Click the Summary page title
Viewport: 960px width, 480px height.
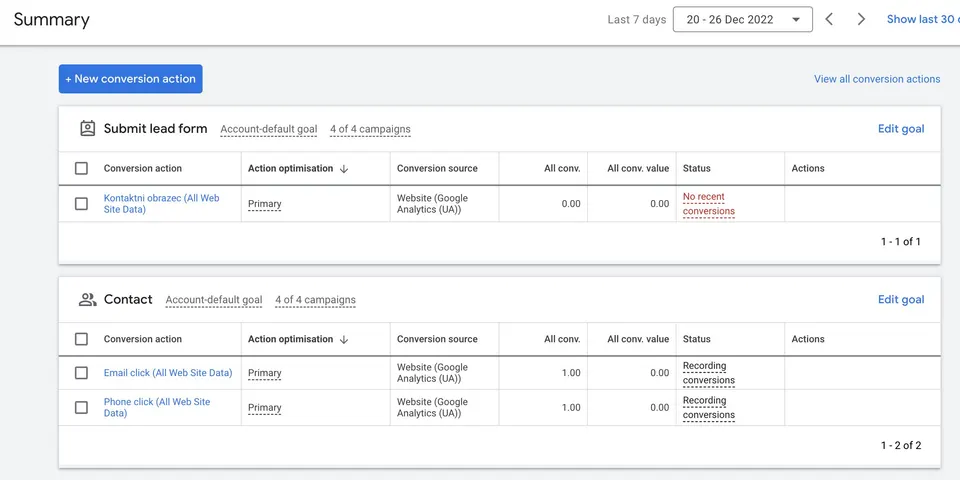[x=51, y=20]
